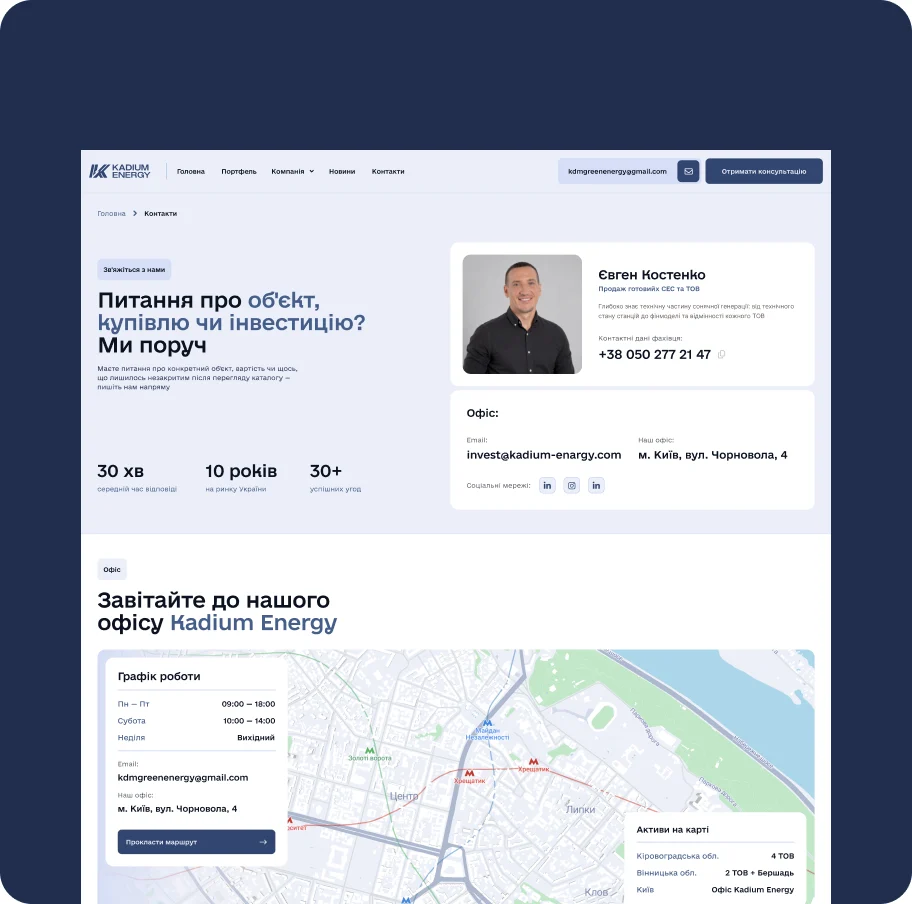Click the phone number +38 050 277 21 47
This screenshot has width=912, height=904.
tap(654, 354)
